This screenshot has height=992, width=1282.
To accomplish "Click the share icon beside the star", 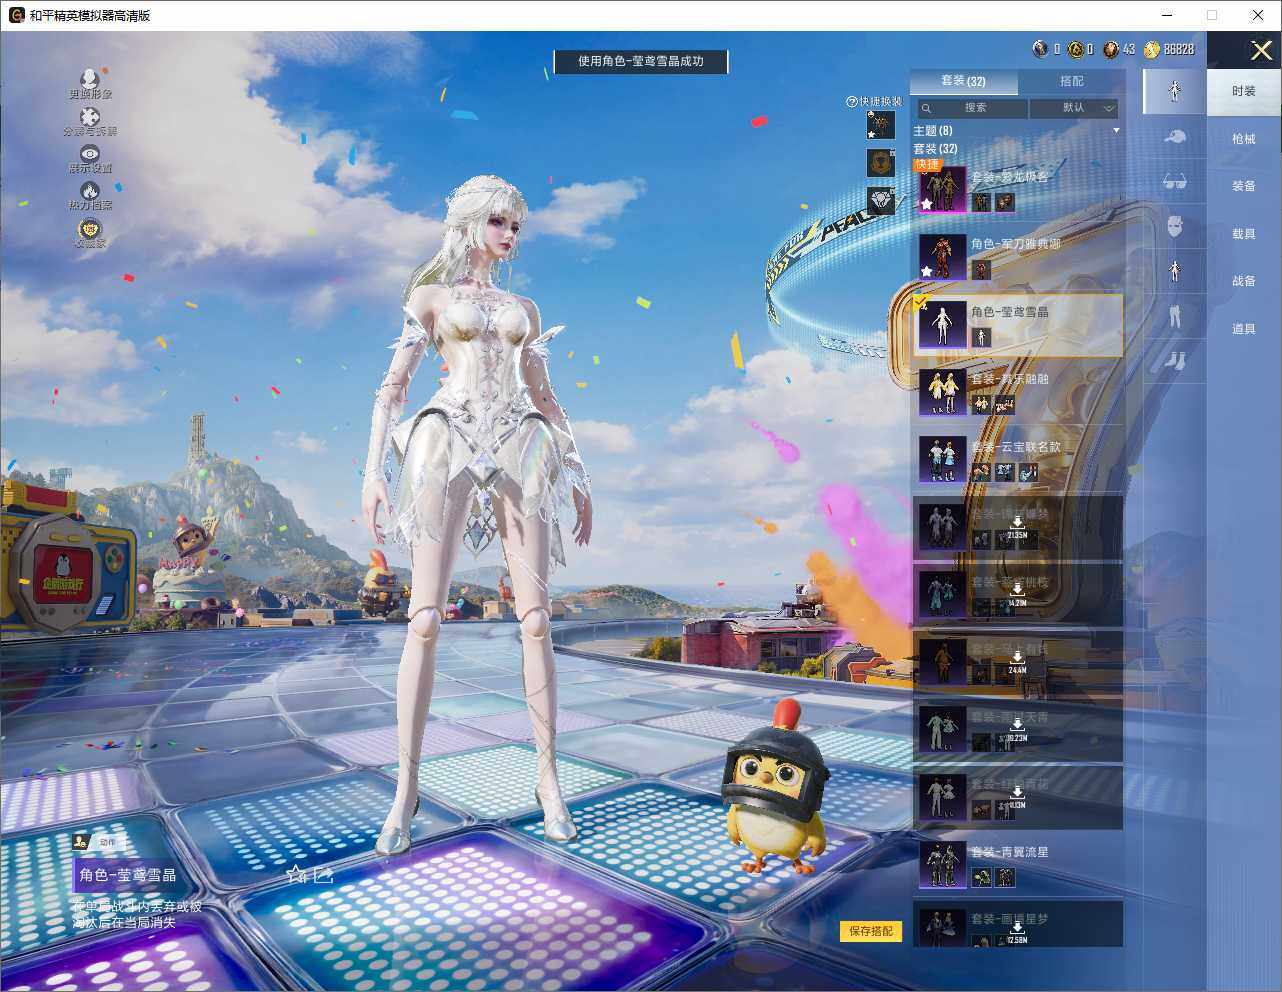I will click(323, 875).
